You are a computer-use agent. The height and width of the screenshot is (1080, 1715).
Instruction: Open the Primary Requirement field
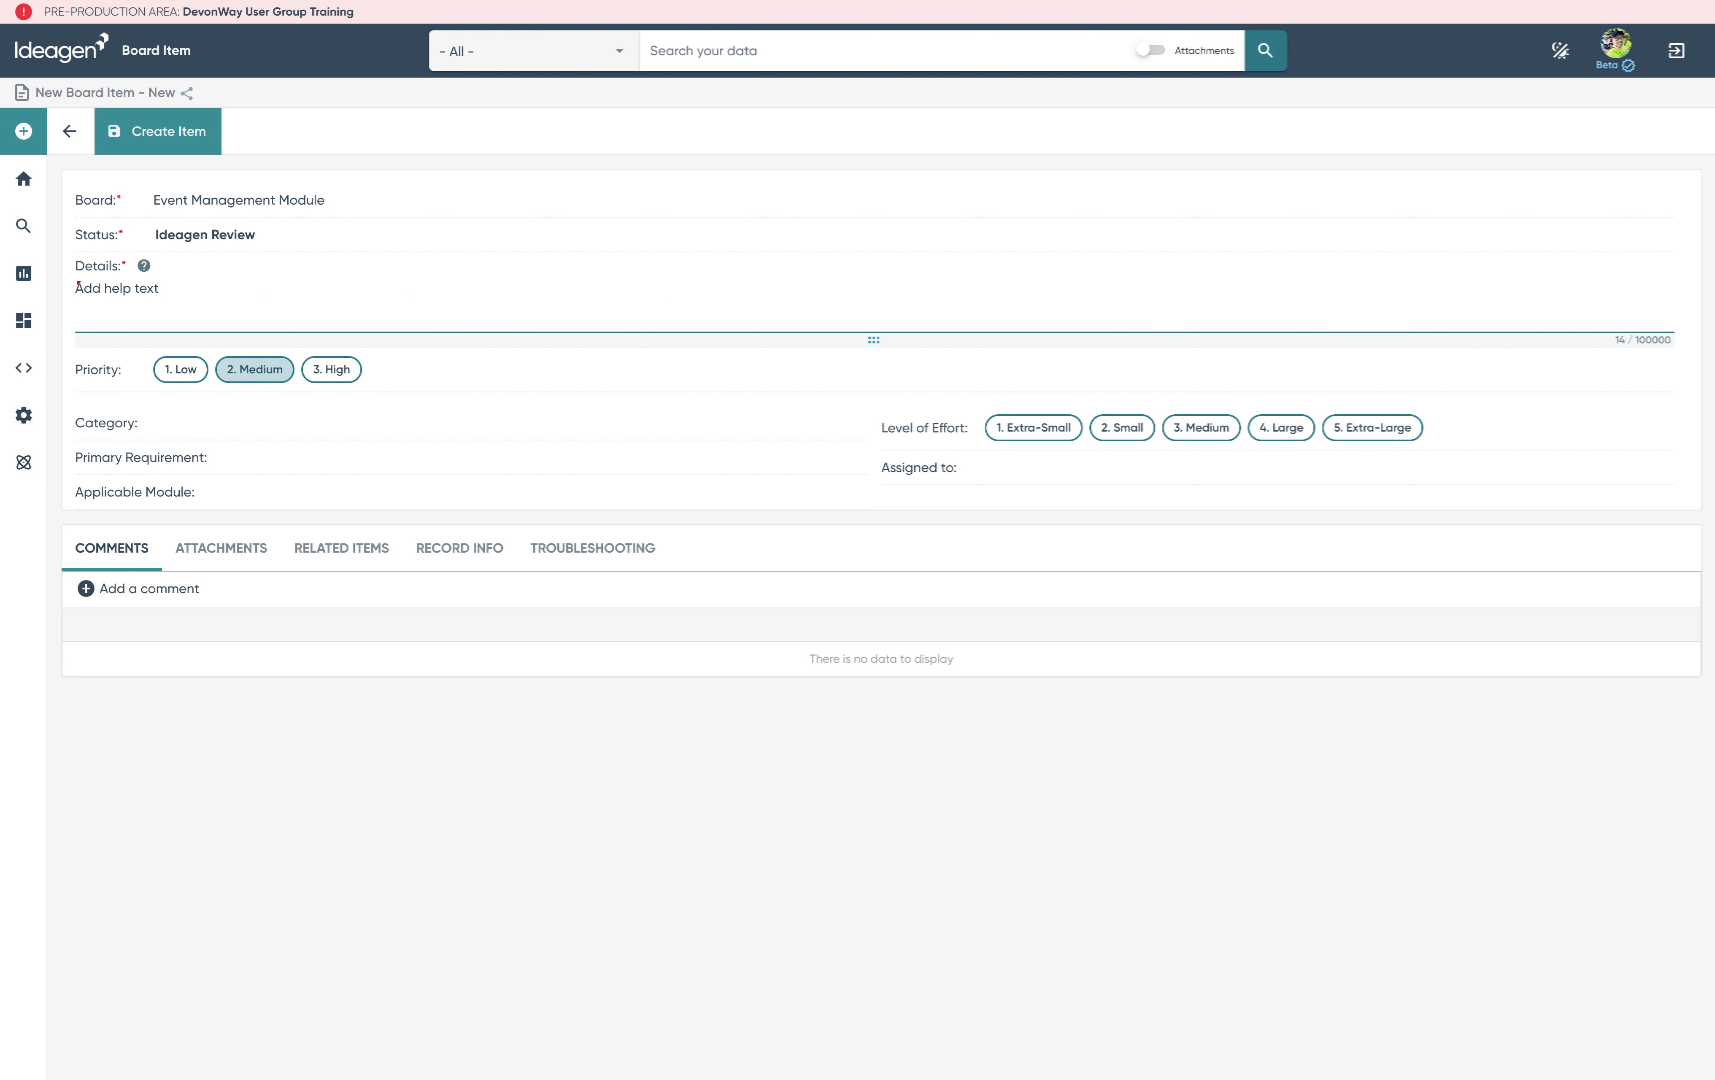470,458
